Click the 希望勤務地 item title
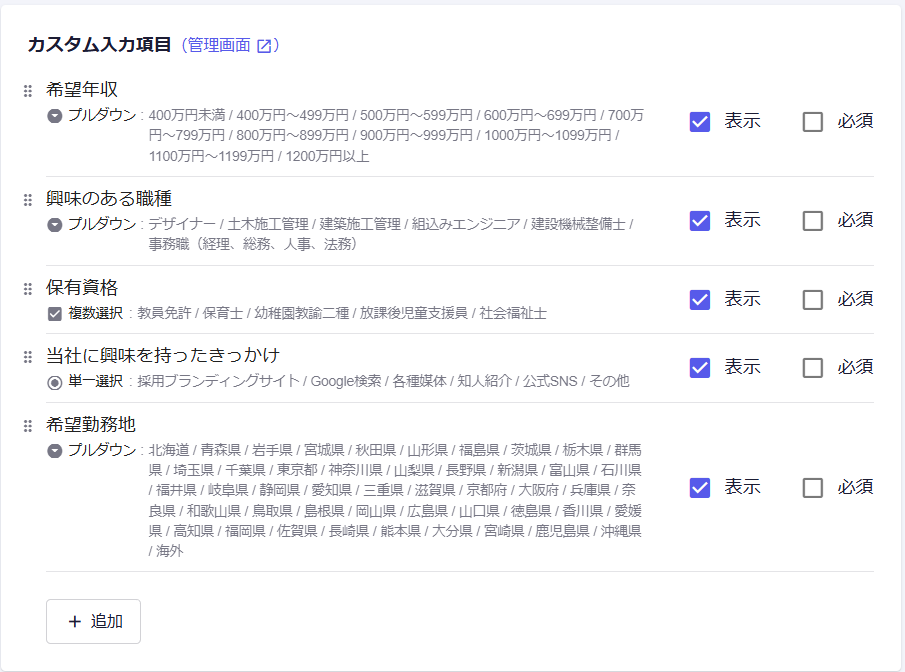The image size is (905, 672). click(91, 425)
